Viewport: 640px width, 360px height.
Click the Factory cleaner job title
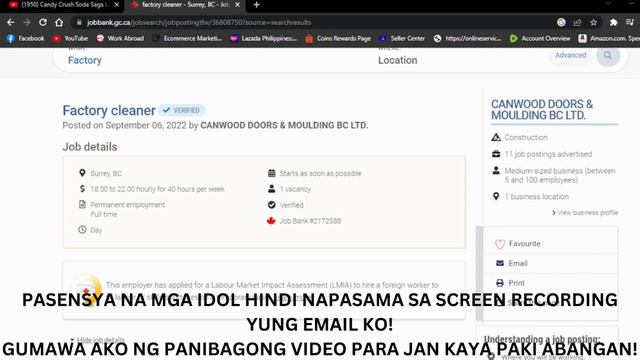click(x=109, y=110)
